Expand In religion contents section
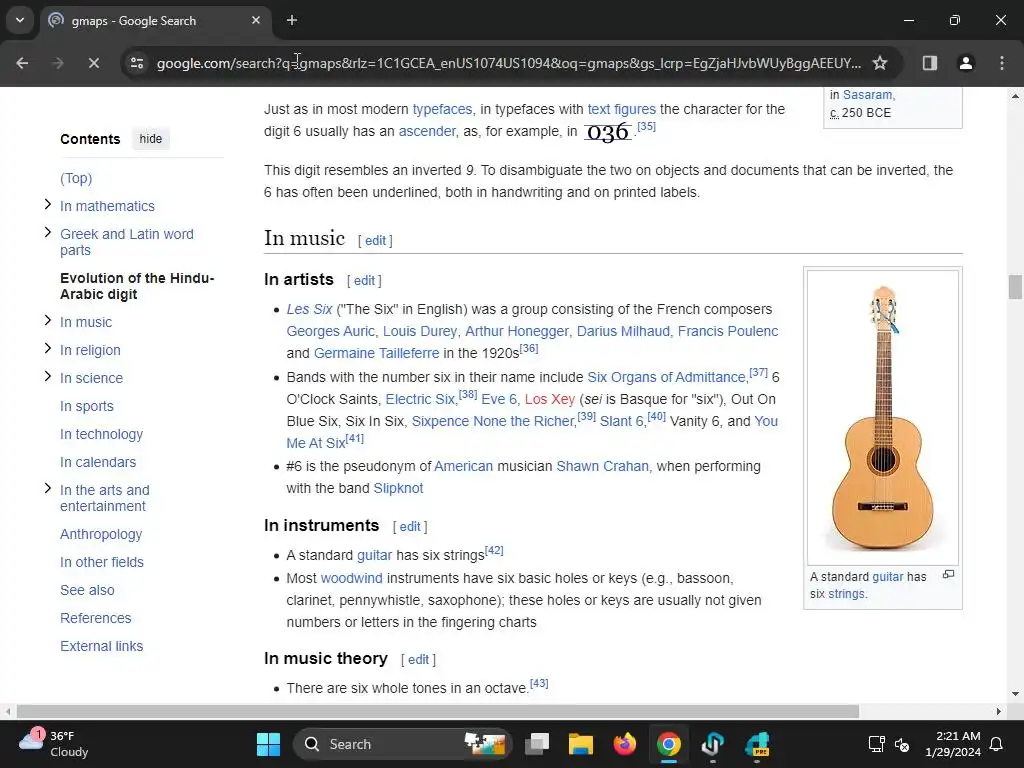Image resolution: width=1024 pixels, height=768 pixels. click(x=48, y=348)
